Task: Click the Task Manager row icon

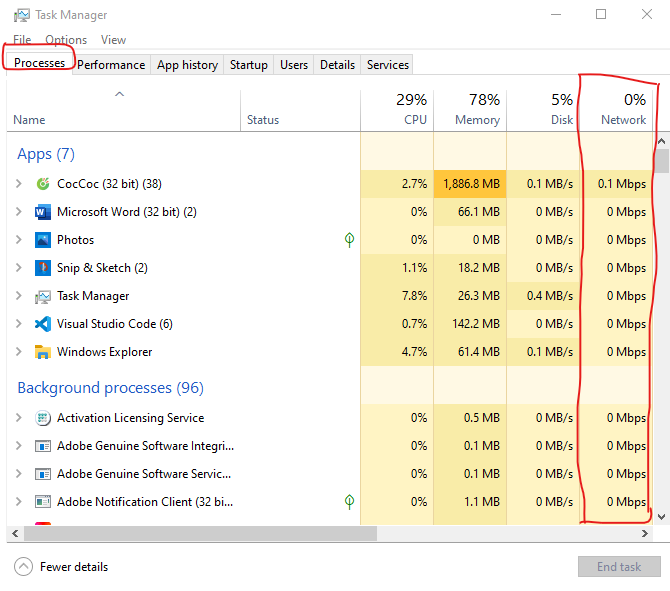Action: [x=43, y=296]
